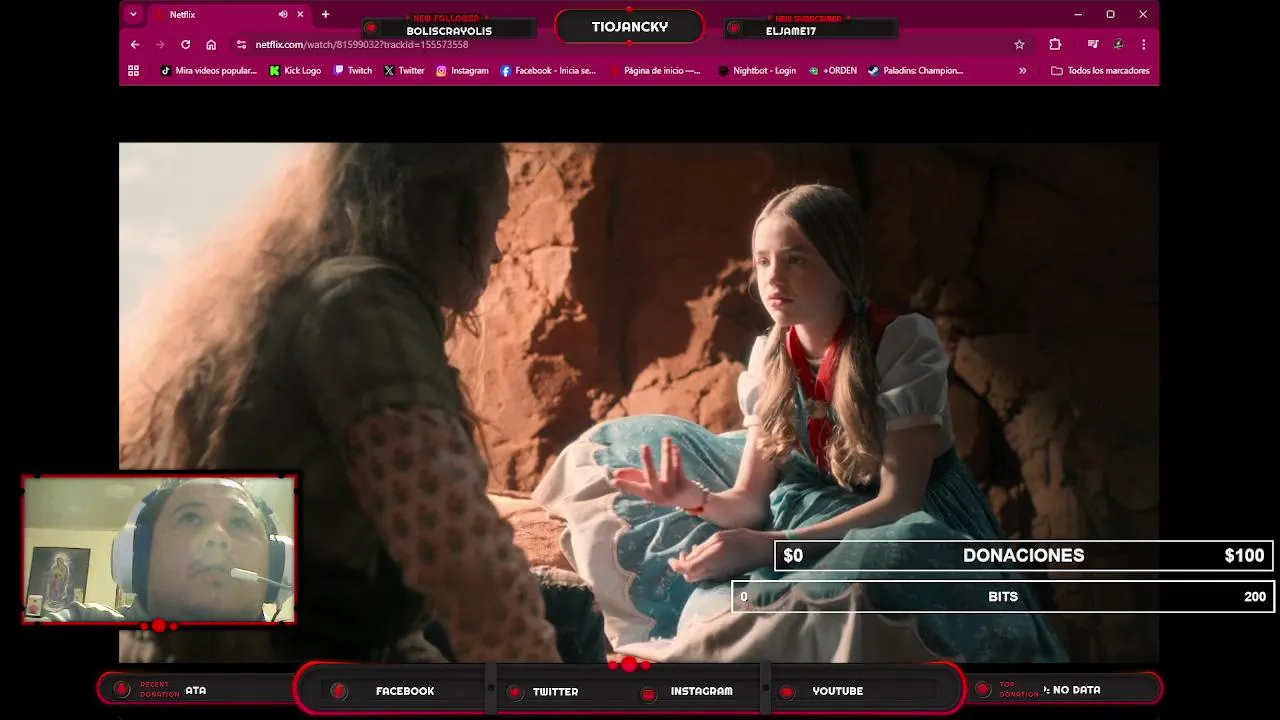Go forward to next page
Screen dimensions: 1280x720
pyautogui.click(x=160, y=44)
